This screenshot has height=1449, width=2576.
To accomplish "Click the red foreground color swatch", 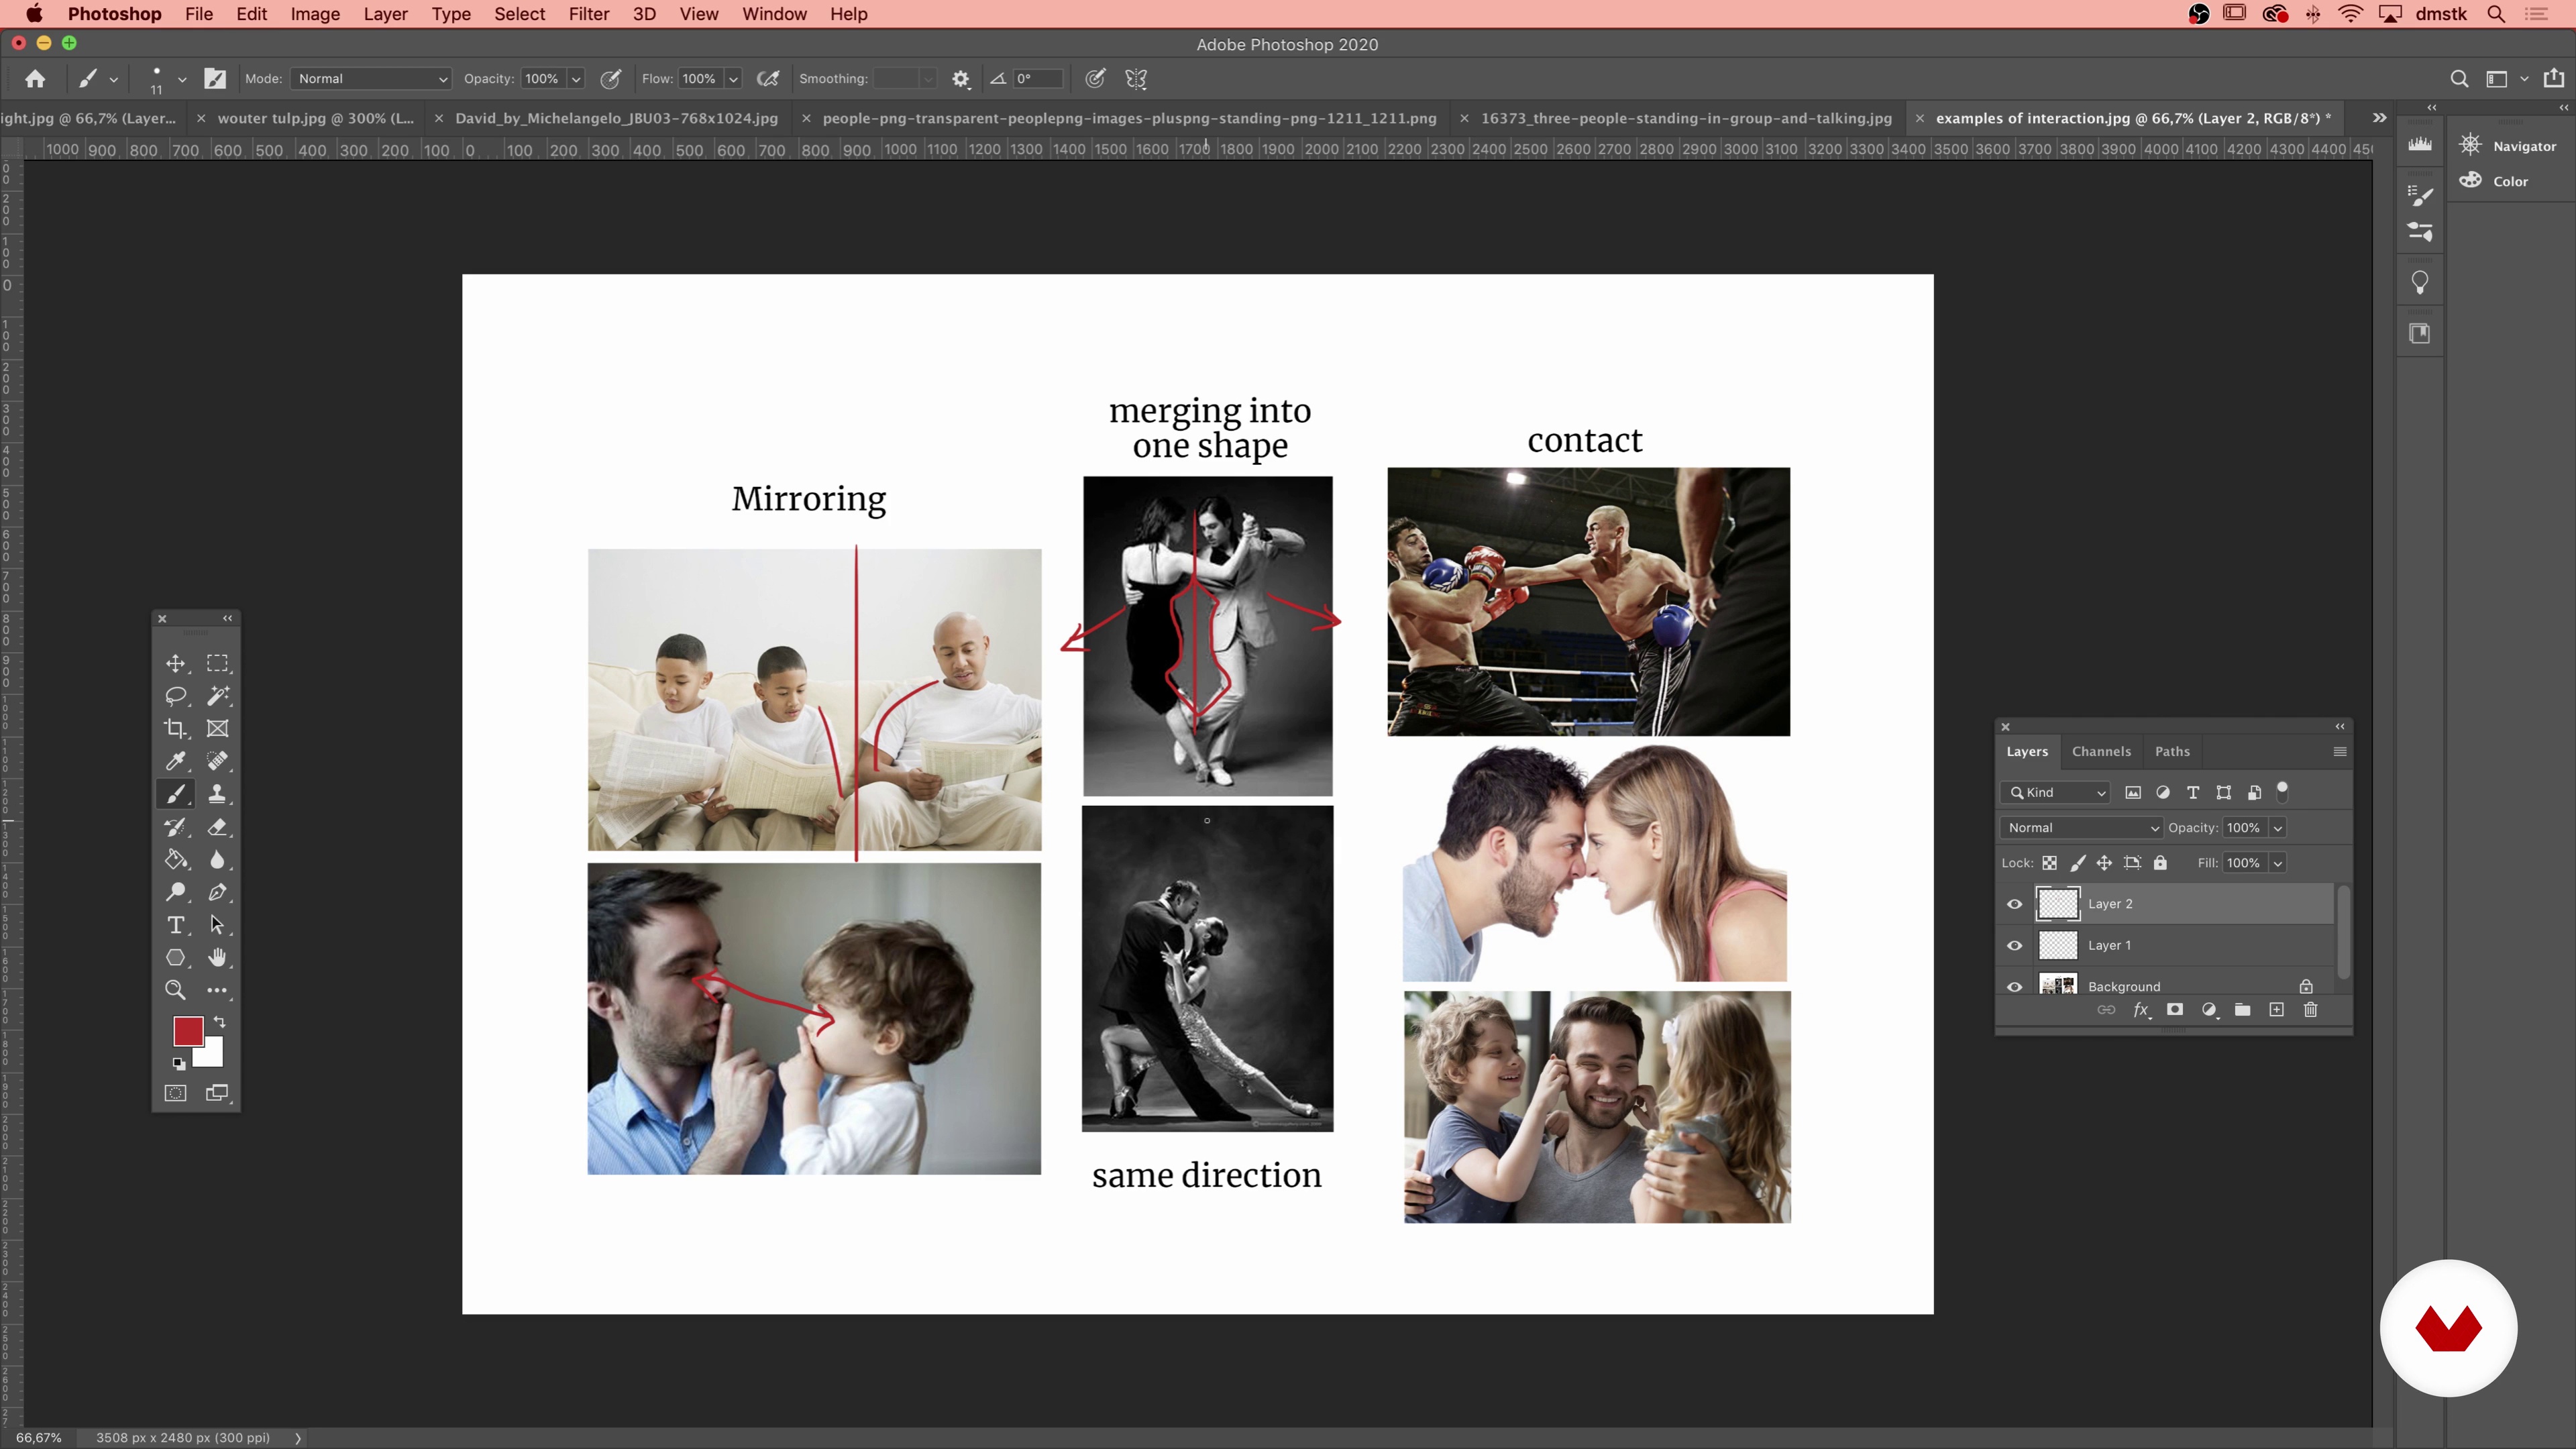I will (187, 1030).
